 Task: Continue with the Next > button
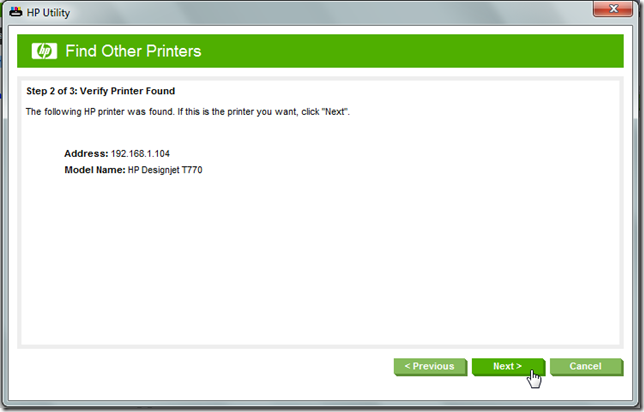click(x=508, y=366)
